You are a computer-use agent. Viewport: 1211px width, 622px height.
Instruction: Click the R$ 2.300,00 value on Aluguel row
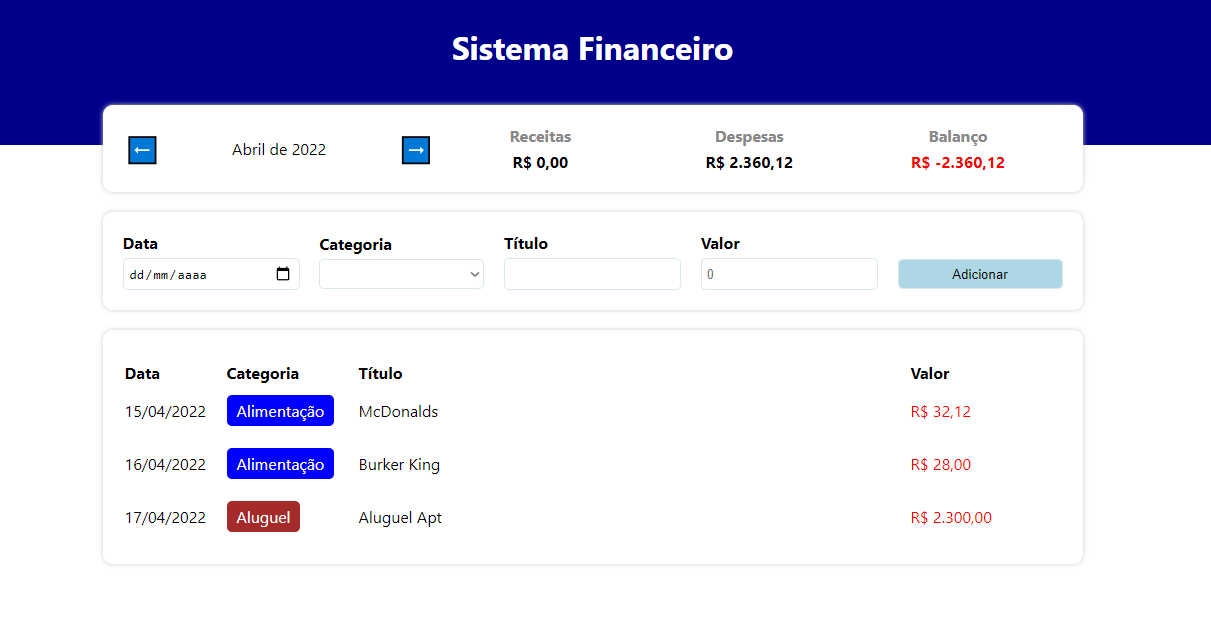[951, 517]
